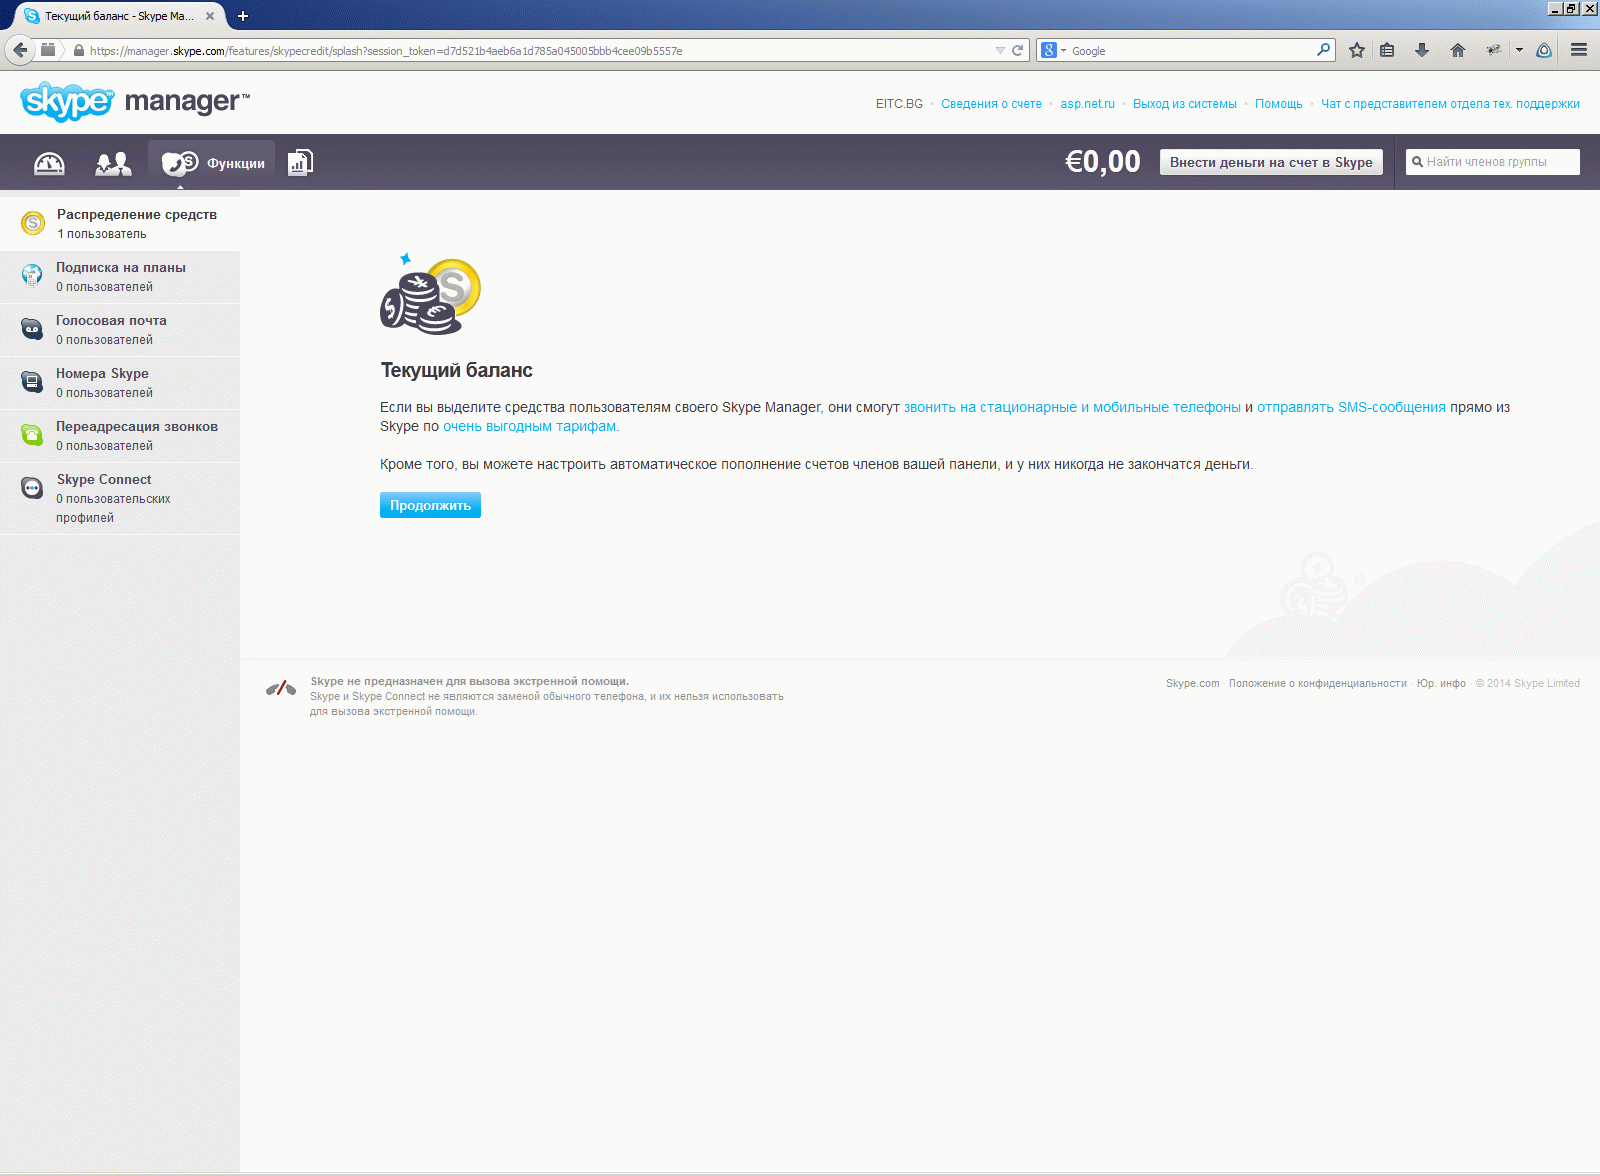This screenshot has width=1600, height=1176.
Task: Click the Продолжить button
Action: click(x=430, y=505)
